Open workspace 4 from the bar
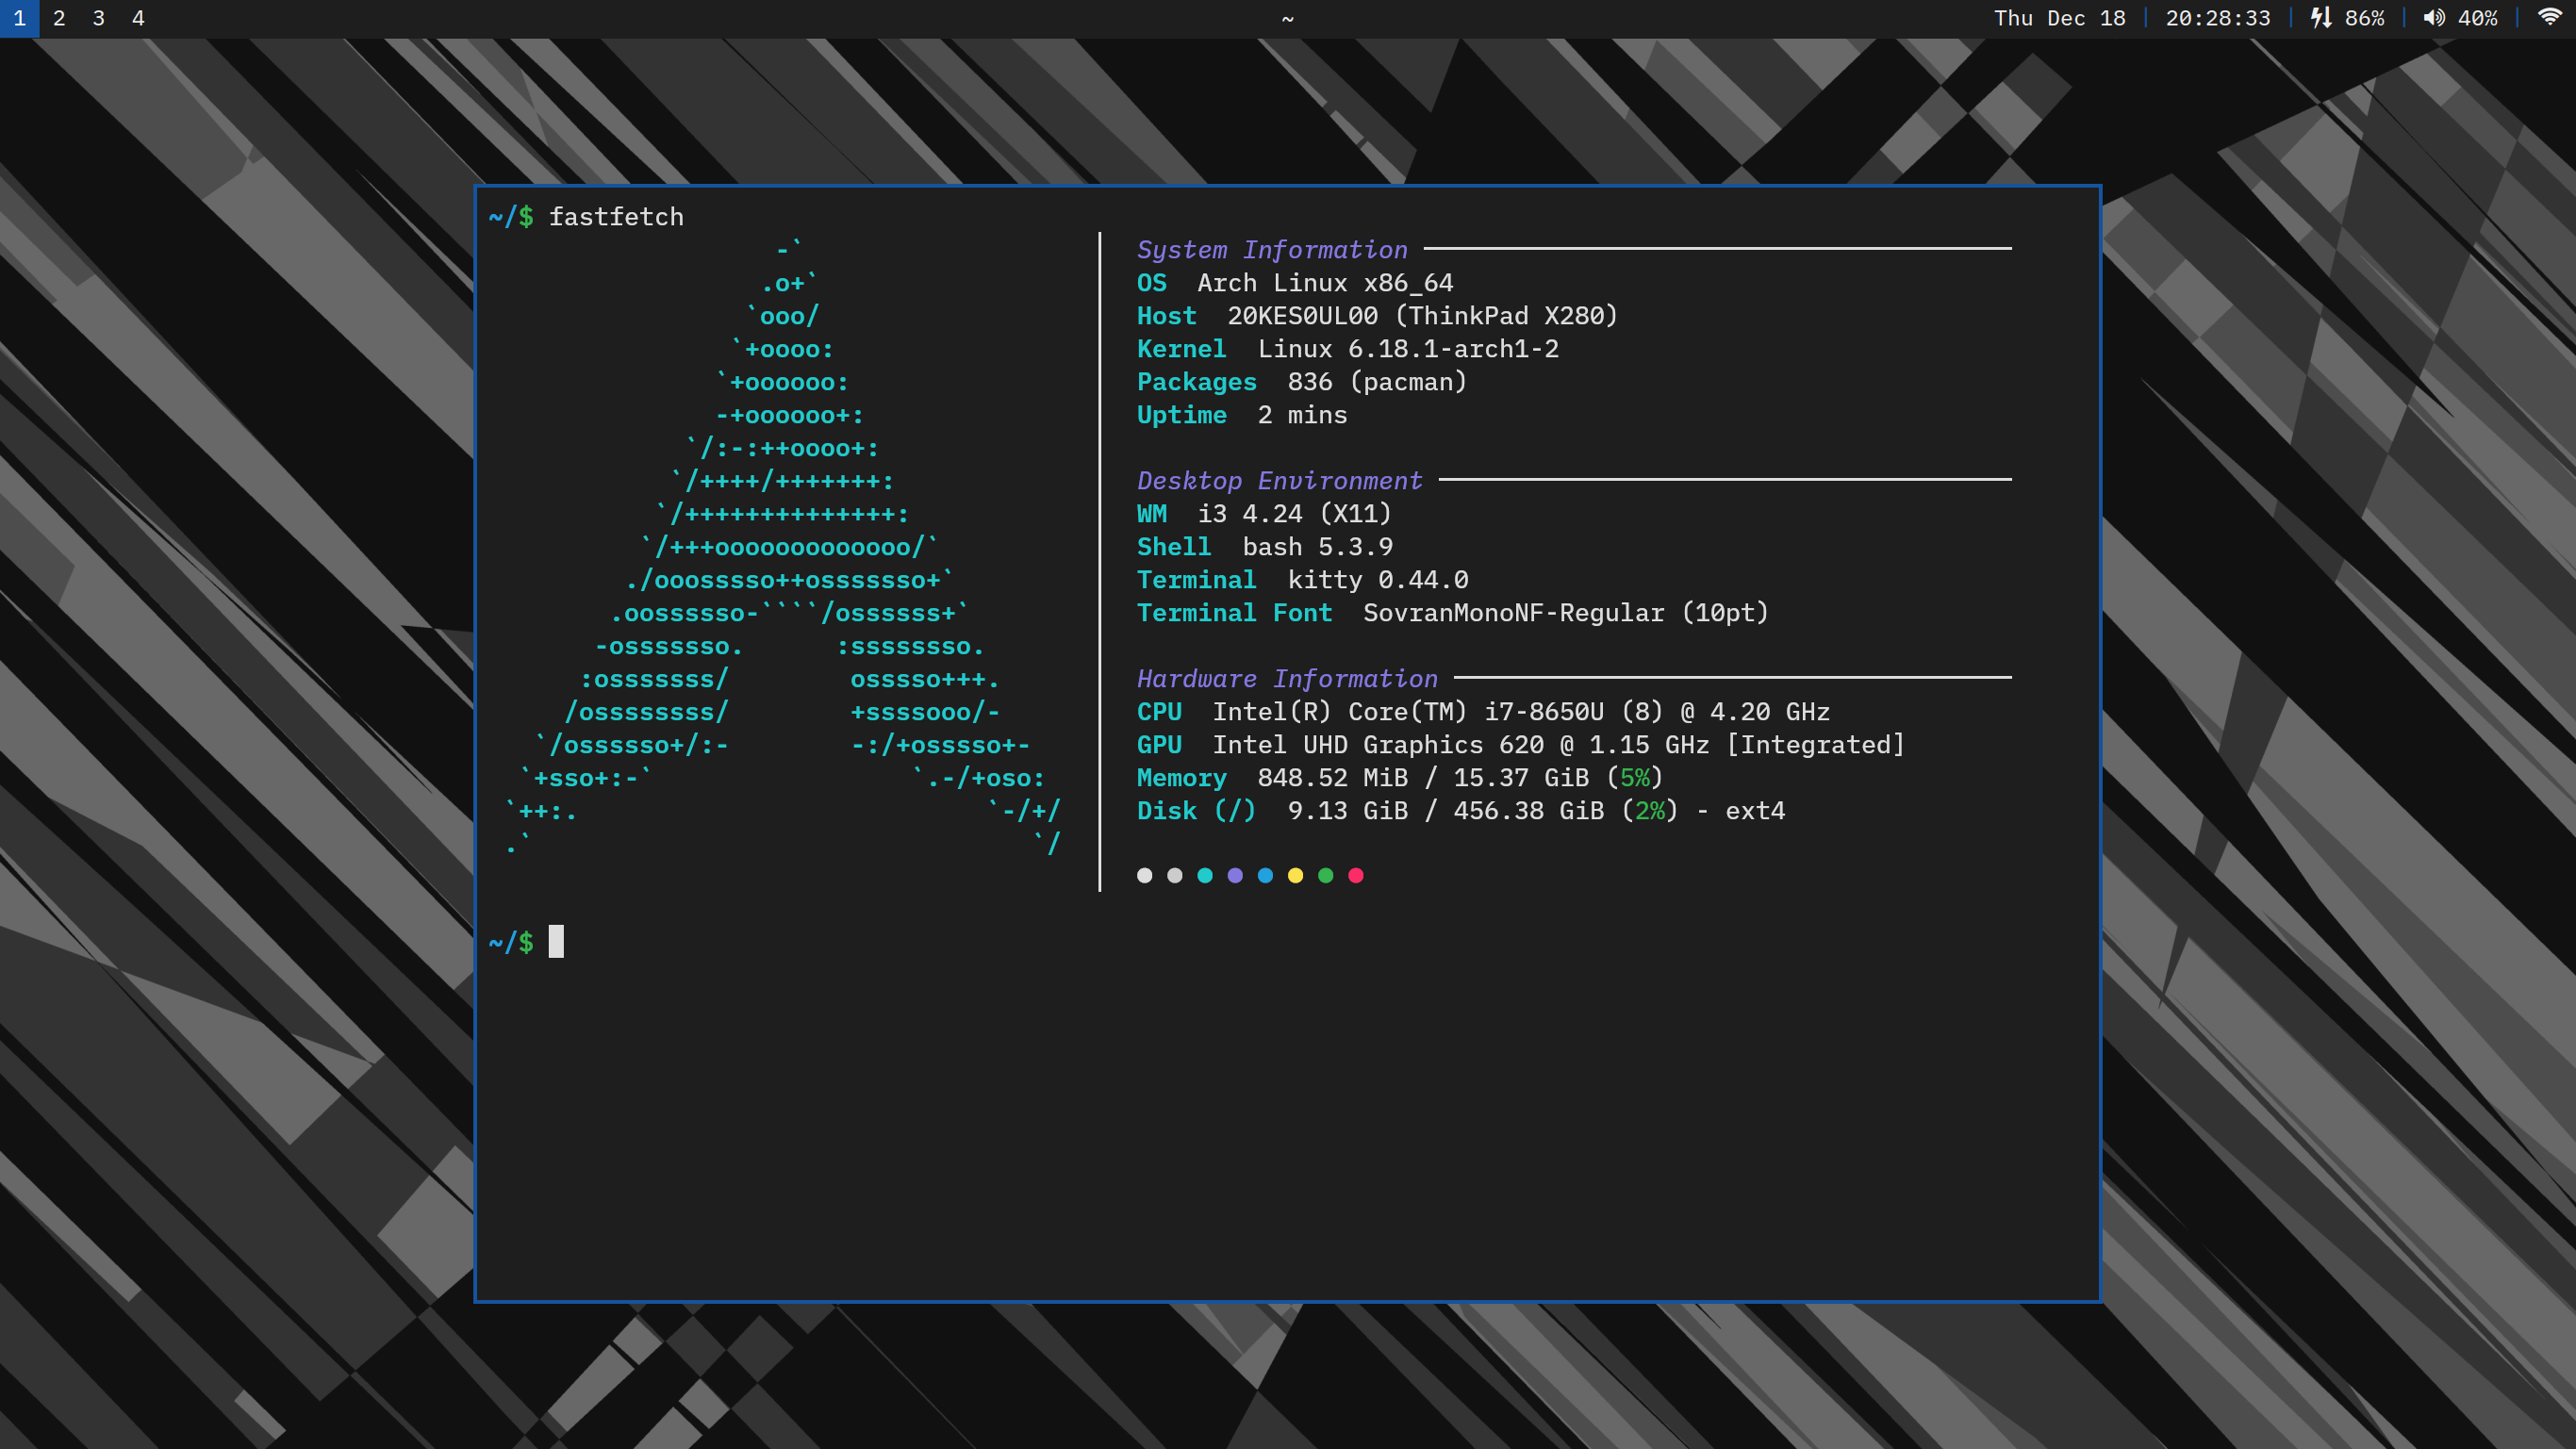 138,18
